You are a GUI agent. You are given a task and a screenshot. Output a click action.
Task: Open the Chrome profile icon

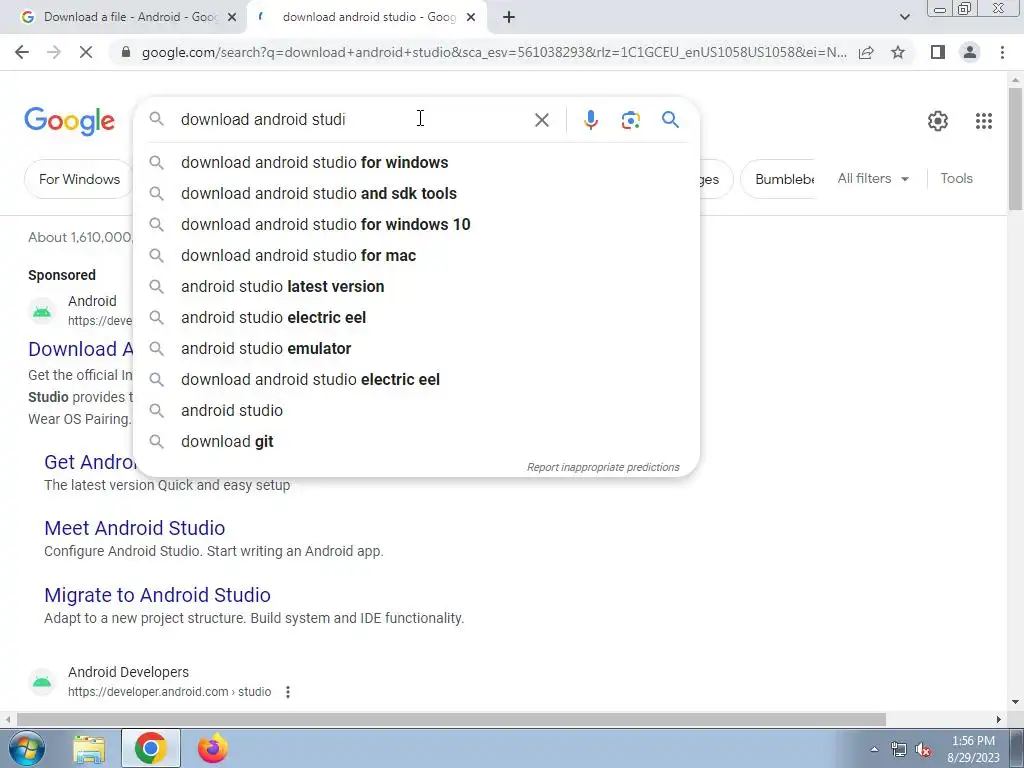click(970, 52)
